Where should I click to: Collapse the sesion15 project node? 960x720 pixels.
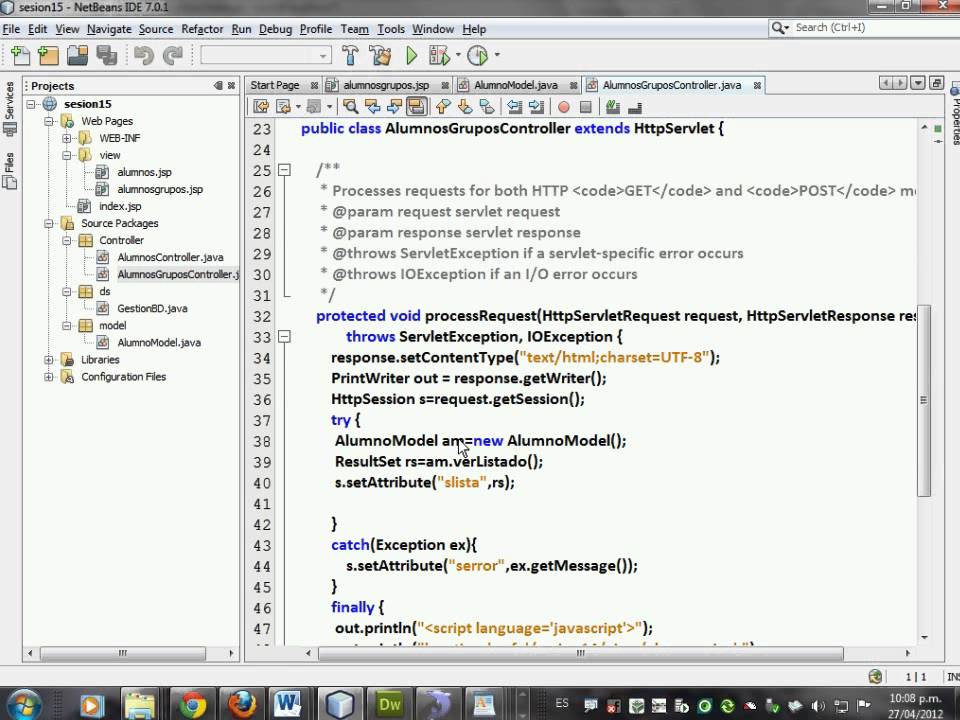31,104
